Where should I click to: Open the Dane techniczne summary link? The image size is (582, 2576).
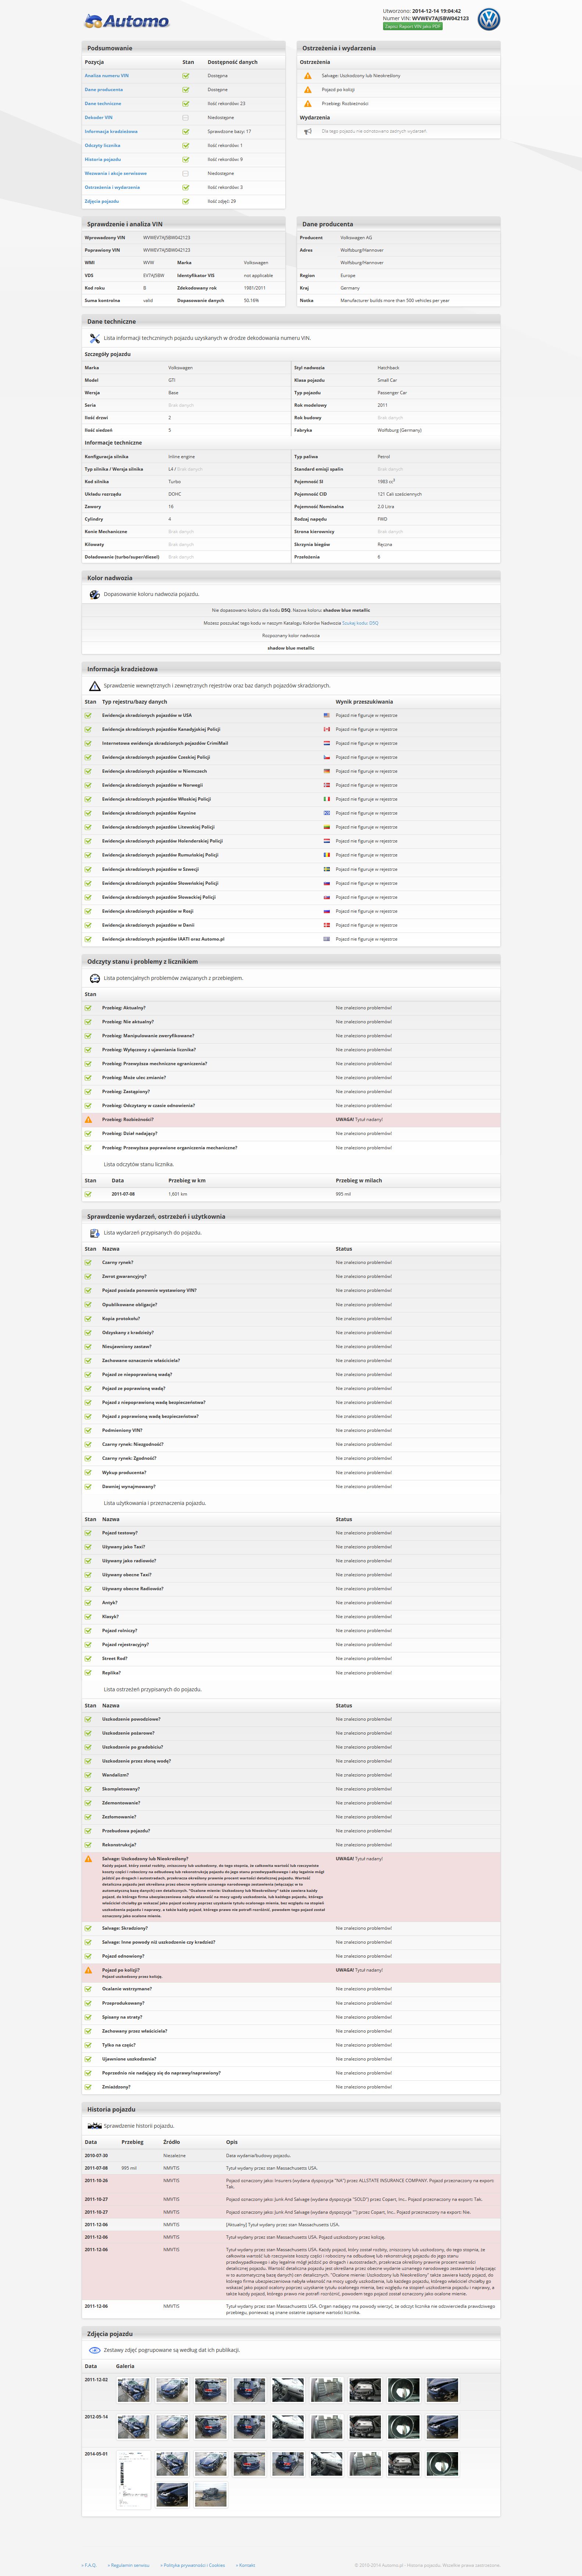pyautogui.click(x=103, y=104)
